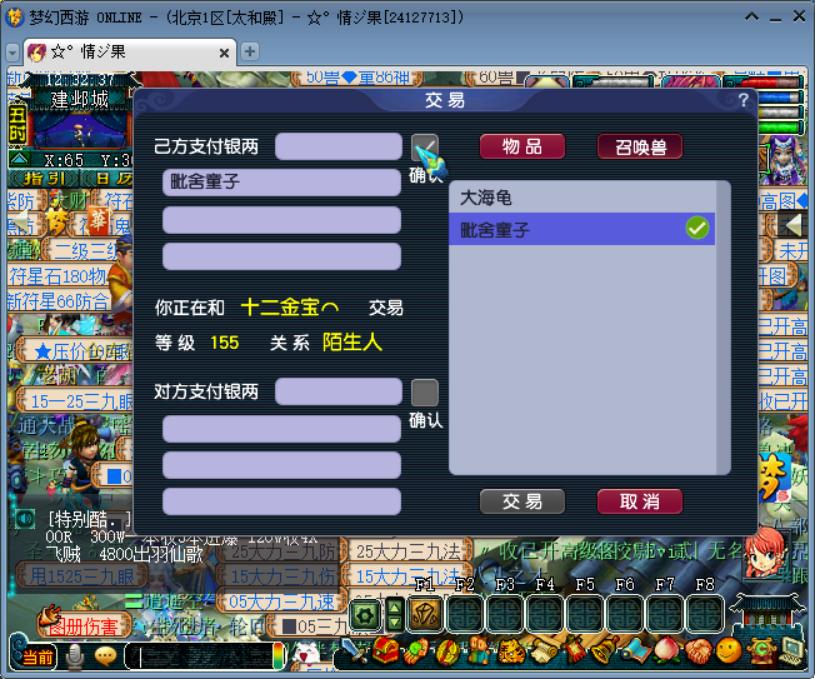Click the 取消 cancel button
This screenshot has height=679, width=815.
(x=640, y=501)
